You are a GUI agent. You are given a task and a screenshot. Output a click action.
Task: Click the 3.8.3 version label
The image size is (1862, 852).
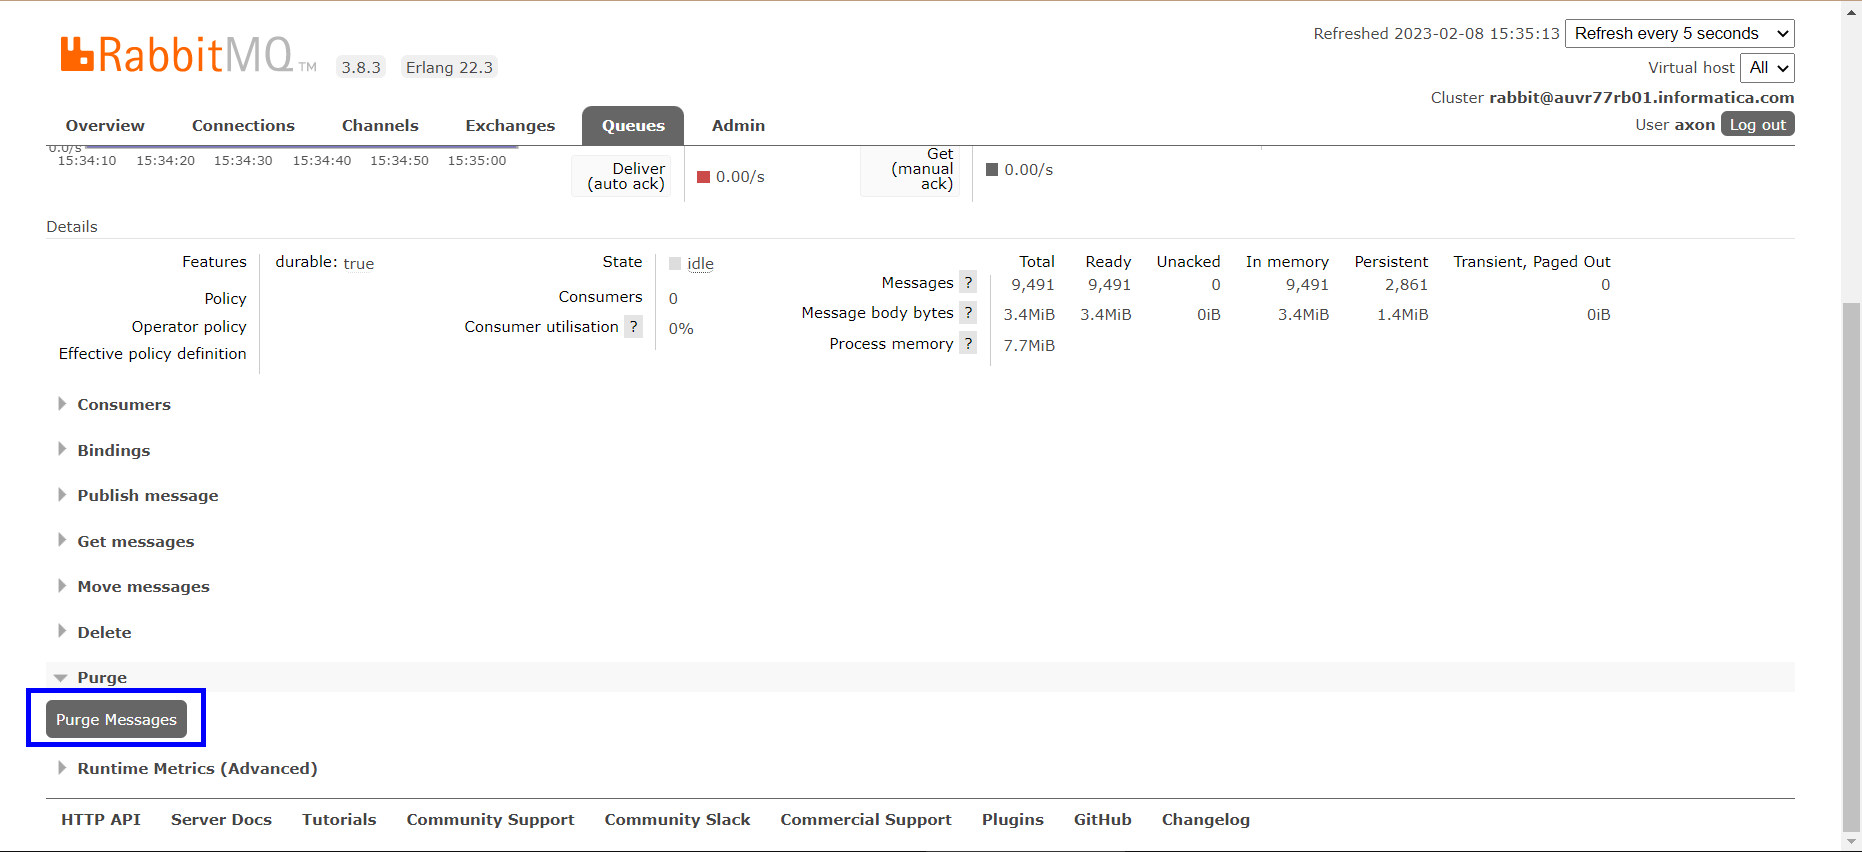[x=361, y=67]
